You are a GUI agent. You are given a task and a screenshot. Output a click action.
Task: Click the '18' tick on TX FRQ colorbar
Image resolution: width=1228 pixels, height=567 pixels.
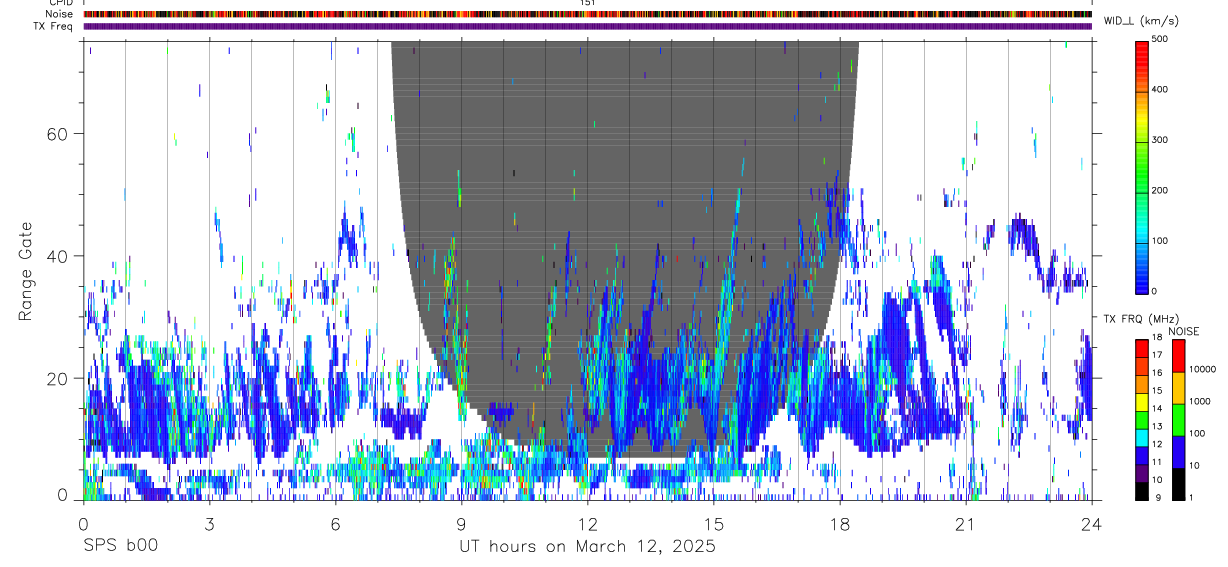coord(1157,338)
